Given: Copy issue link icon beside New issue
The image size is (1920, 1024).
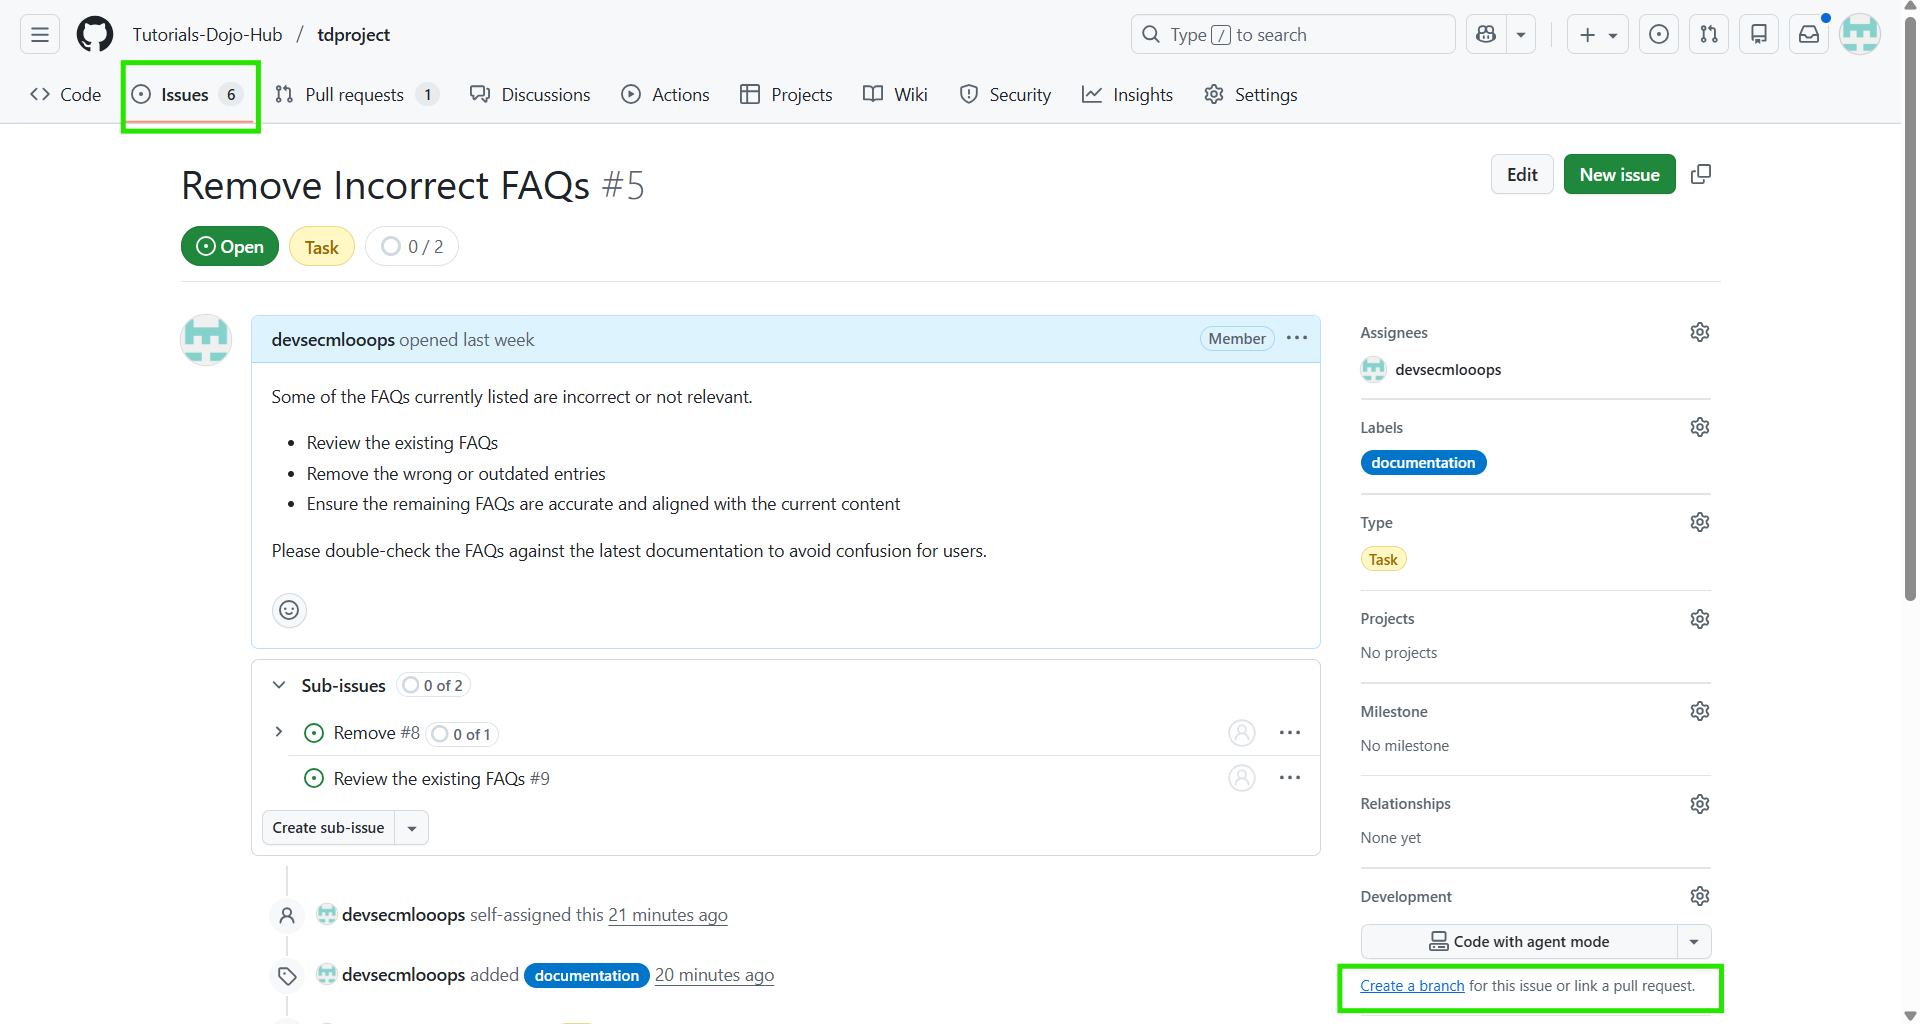Looking at the screenshot, I should 1701,173.
